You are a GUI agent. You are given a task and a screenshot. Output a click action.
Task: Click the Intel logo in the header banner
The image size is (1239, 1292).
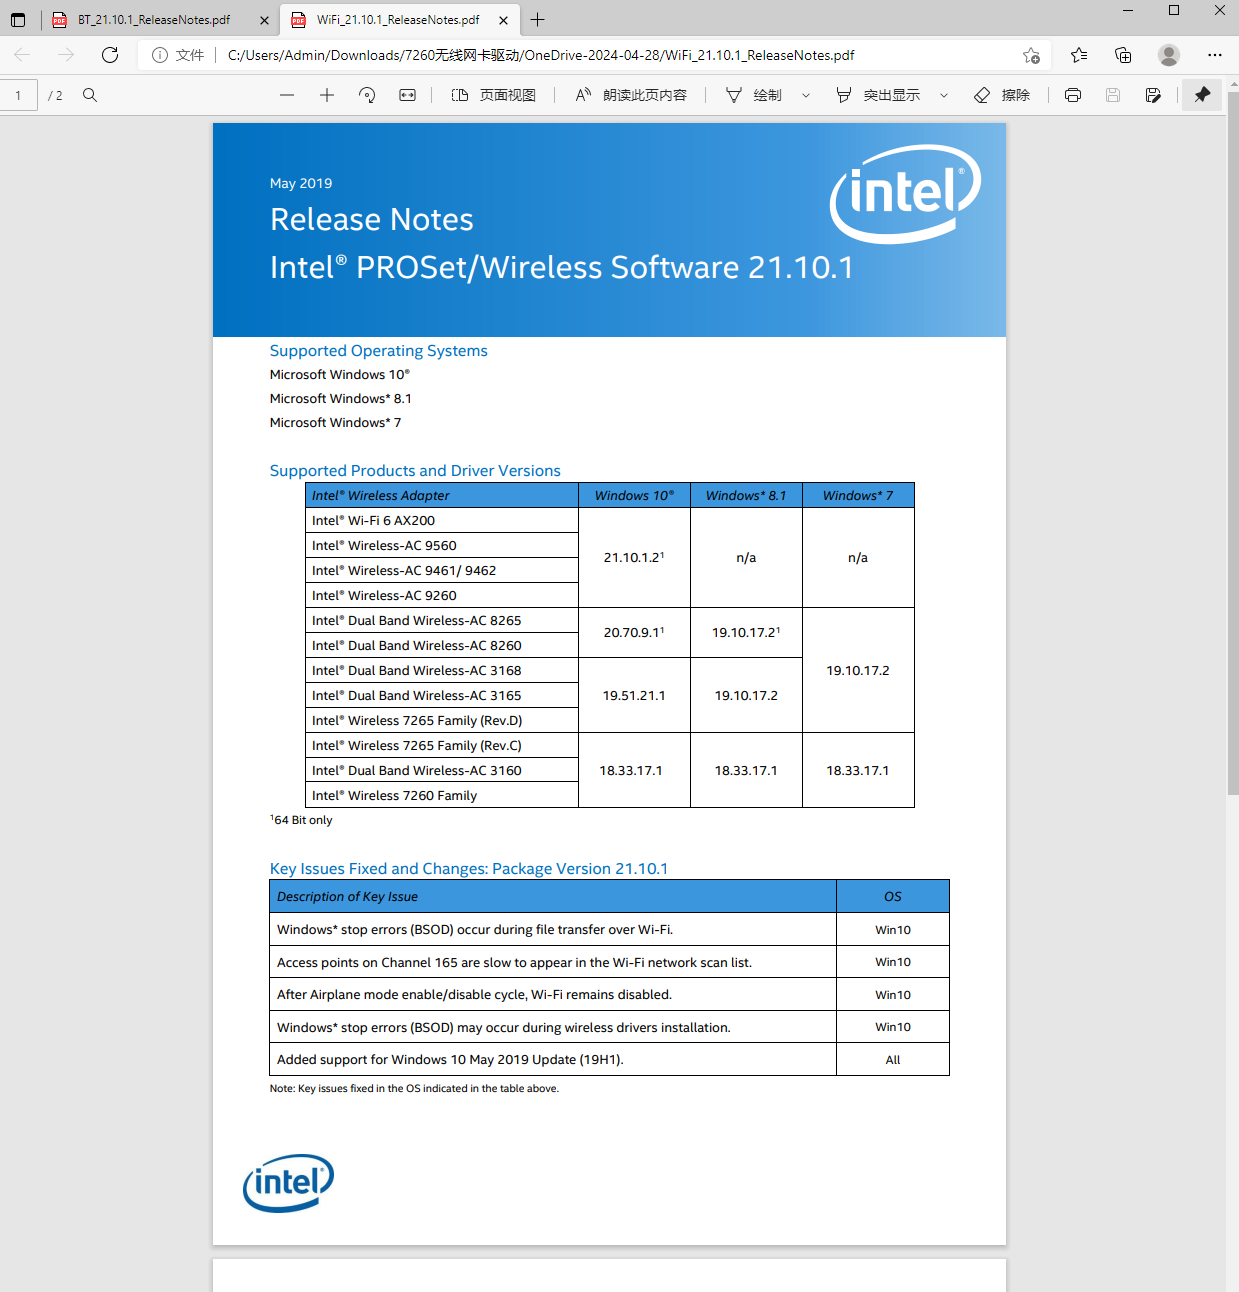tap(905, 194)
